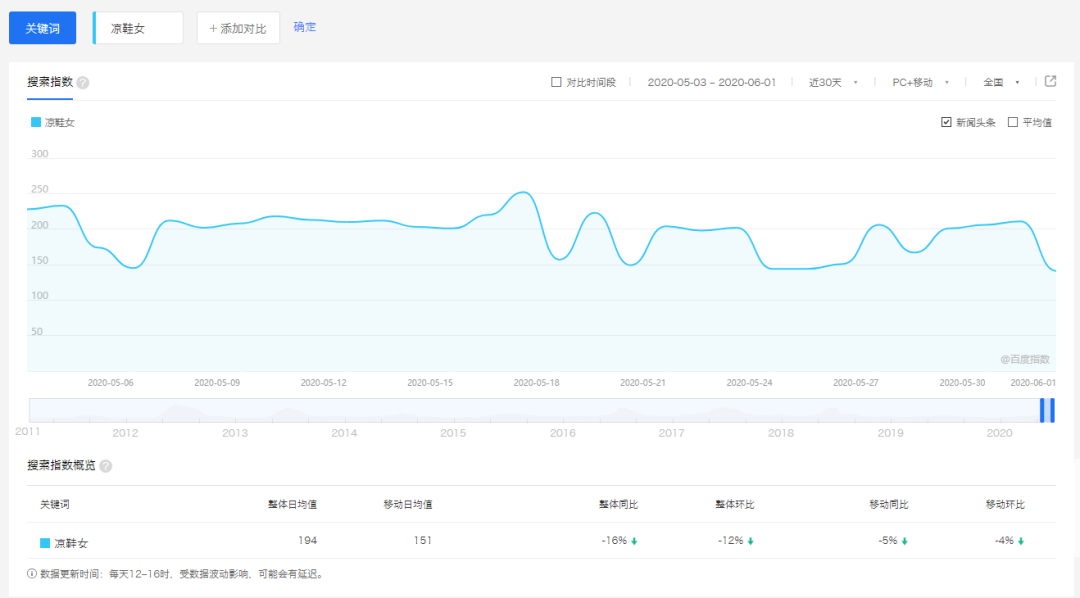
Task: Toggle the 凉鞋女 chart legend swatch
Action: [x=36, y=122]
